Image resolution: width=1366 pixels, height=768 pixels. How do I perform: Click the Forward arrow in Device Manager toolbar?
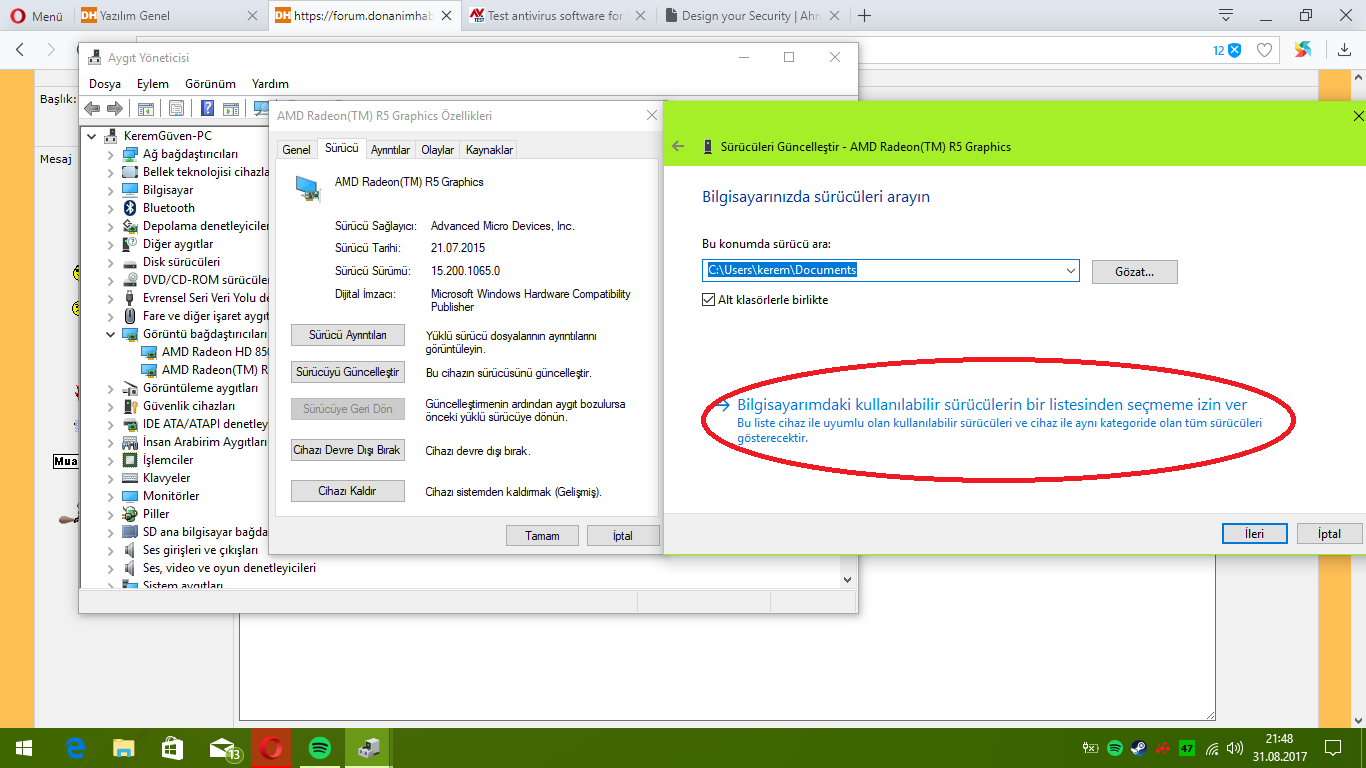(115, 108)
